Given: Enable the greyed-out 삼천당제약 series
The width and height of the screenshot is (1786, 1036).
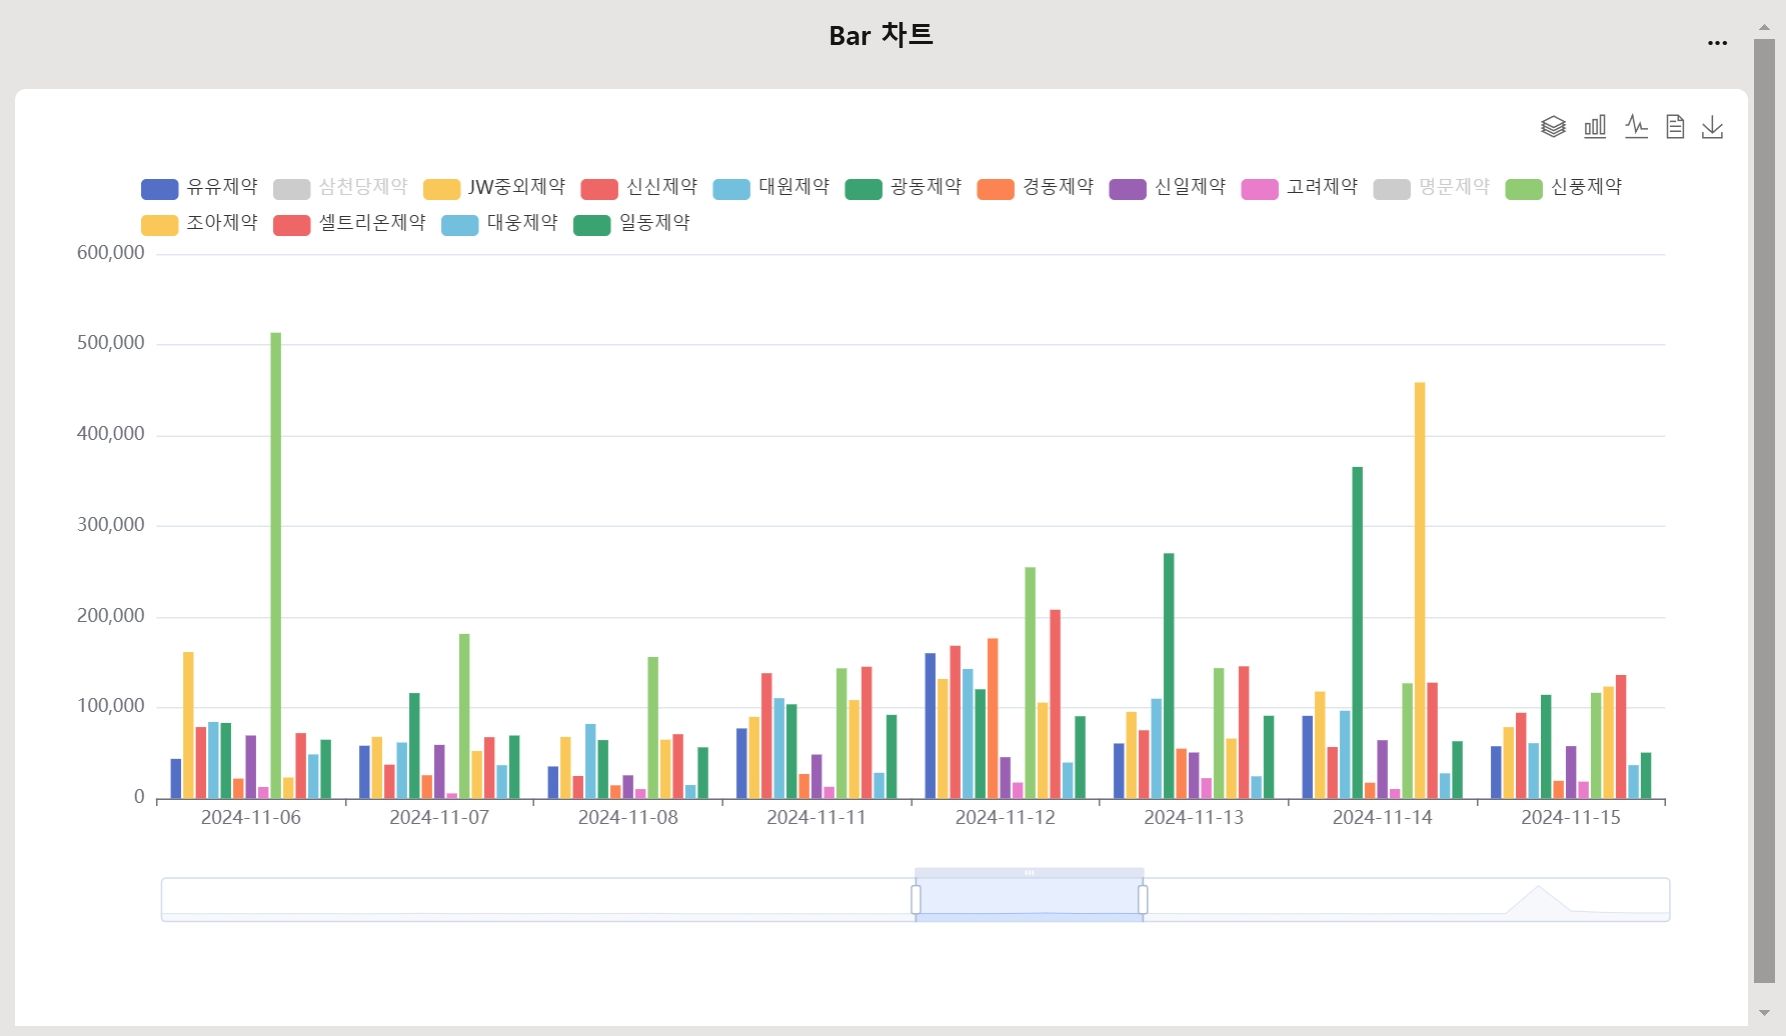Looking at the screenshot, I should [340, 188].
